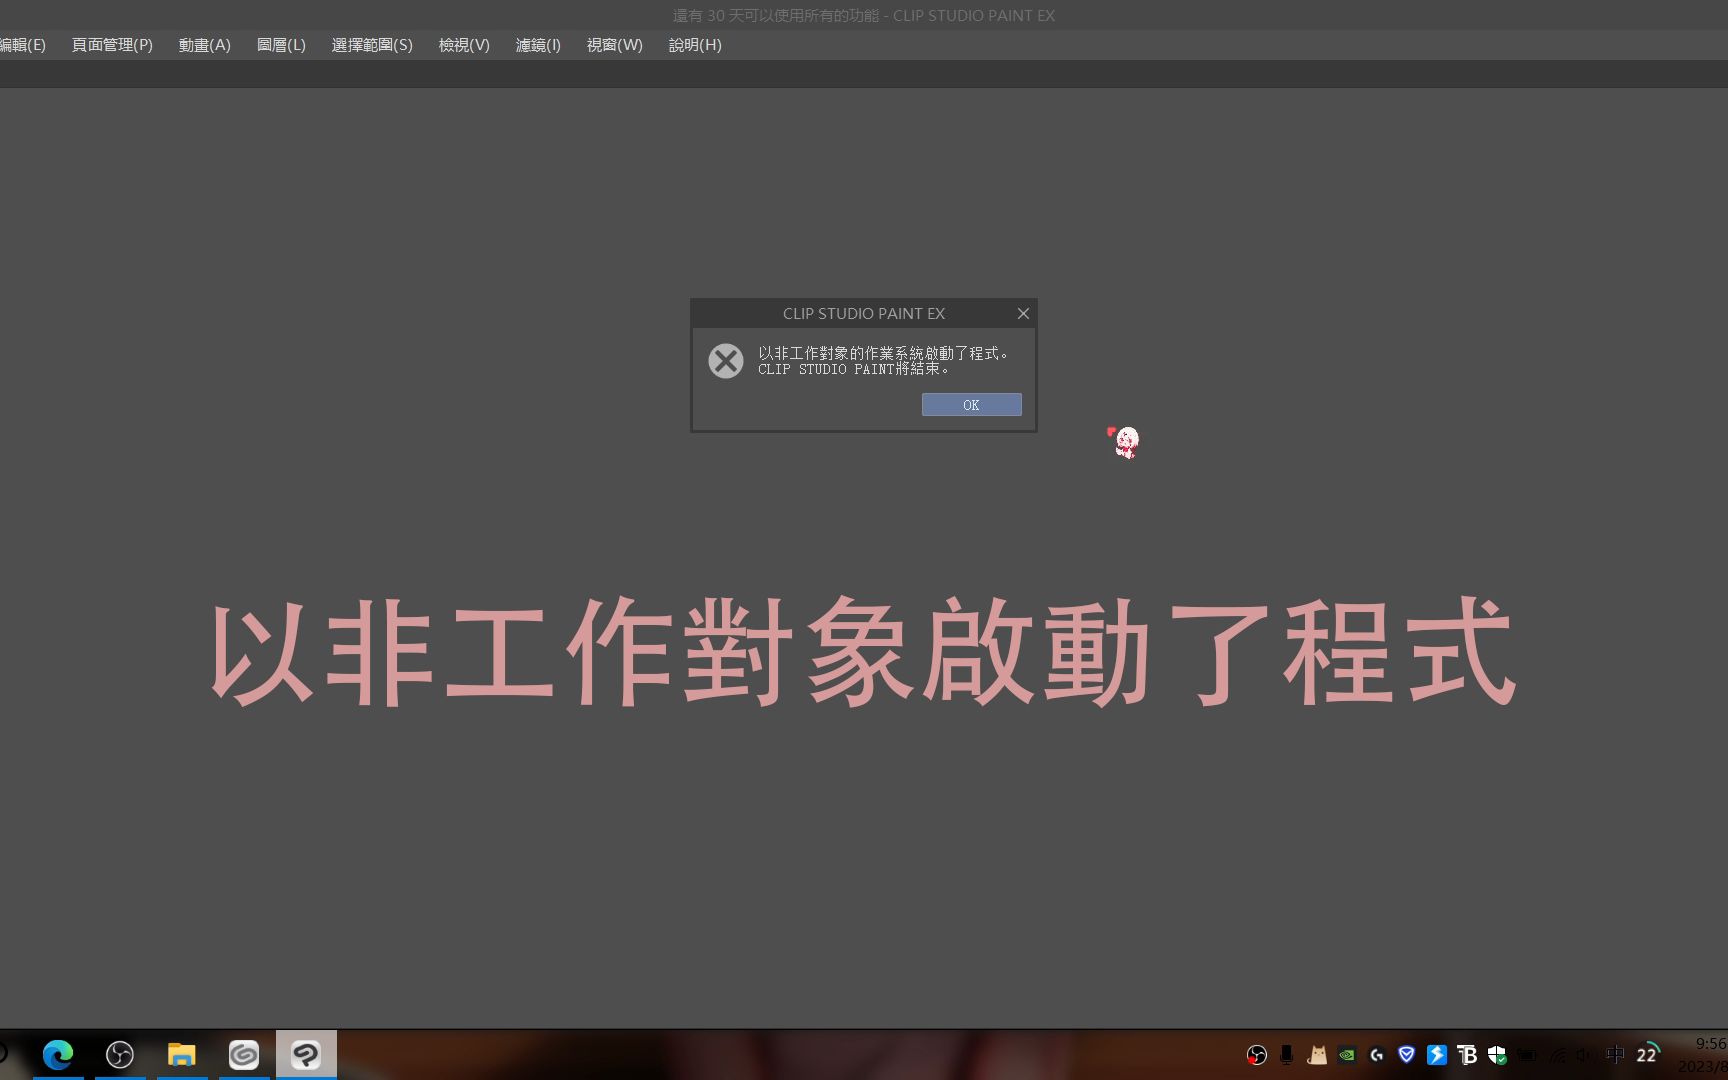This screenshot has width=1728, height=1080.
Task: Check battery status from the tray
Action: [x=1527, y=1055]
